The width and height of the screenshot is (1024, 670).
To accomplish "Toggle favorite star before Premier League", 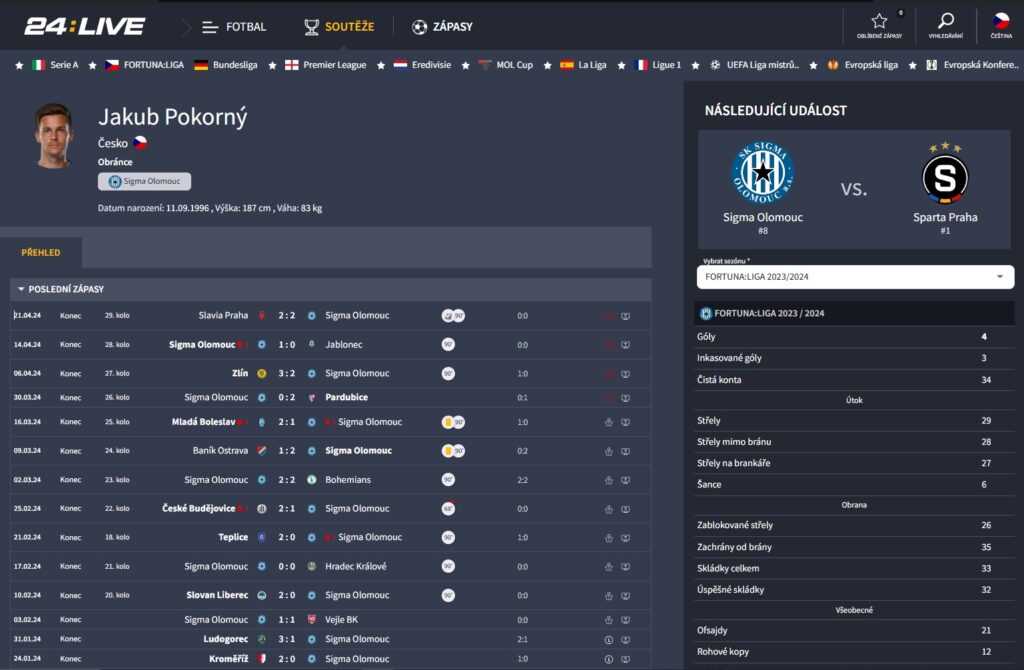I will tap(272, 65).
